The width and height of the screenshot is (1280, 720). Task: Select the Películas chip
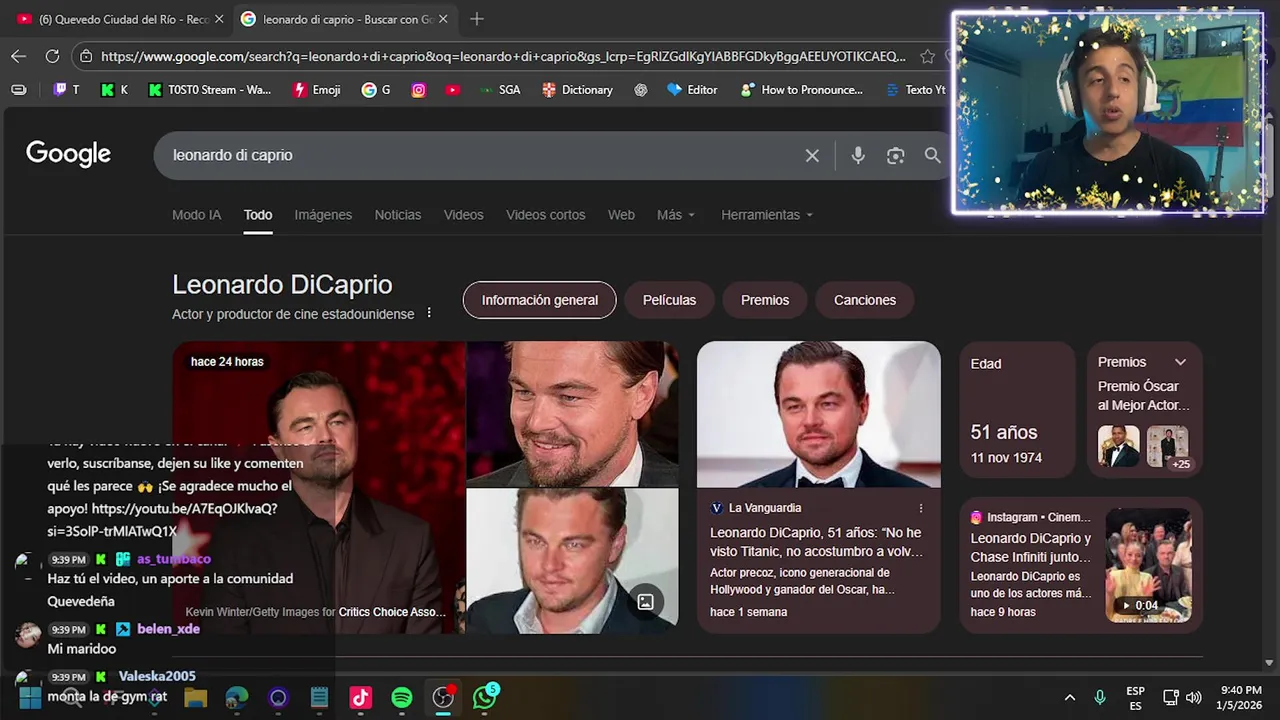pyautogui.click(x=669, y=300)
